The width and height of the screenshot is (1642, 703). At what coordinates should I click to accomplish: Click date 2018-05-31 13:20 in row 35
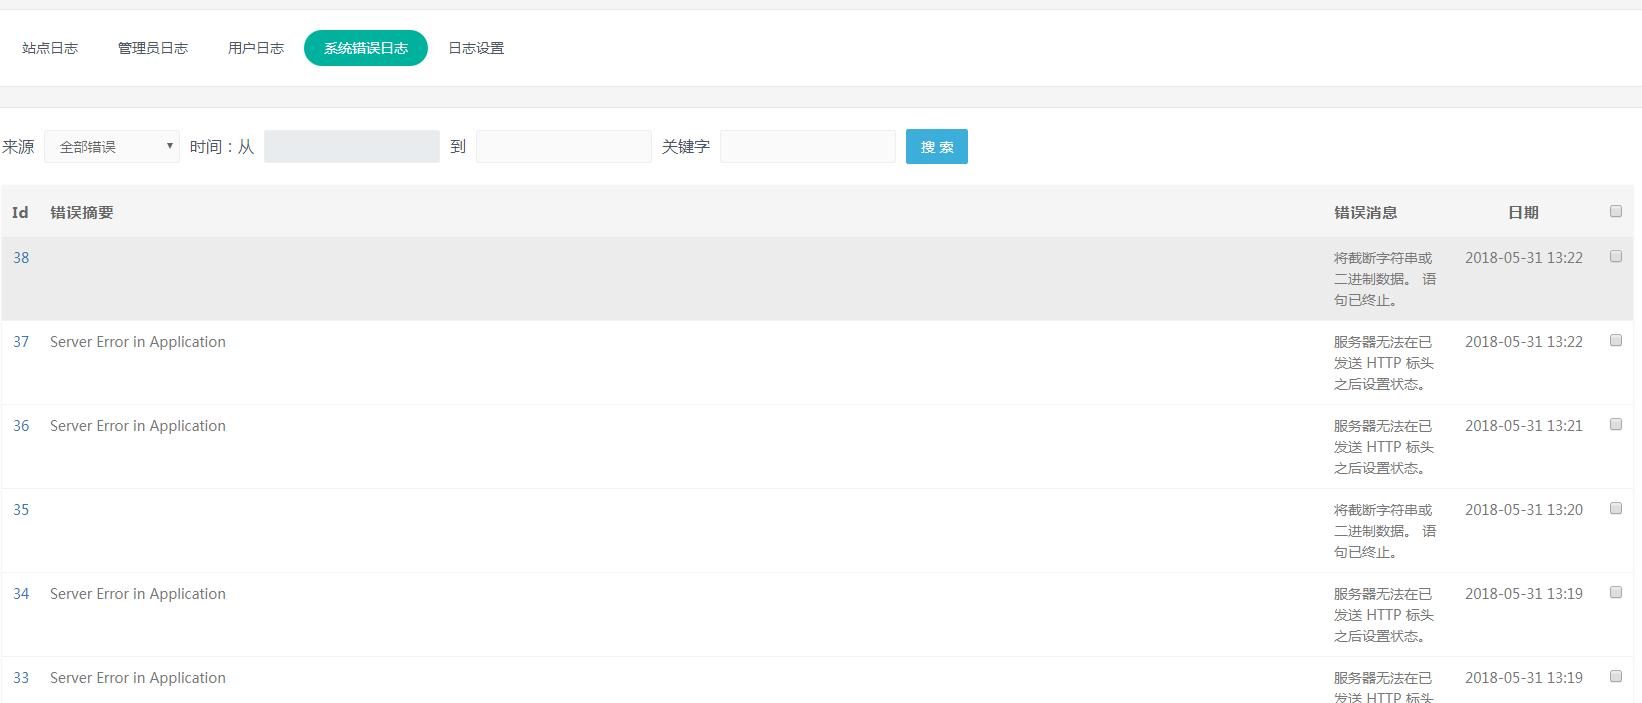click(x=1524, y=510)
